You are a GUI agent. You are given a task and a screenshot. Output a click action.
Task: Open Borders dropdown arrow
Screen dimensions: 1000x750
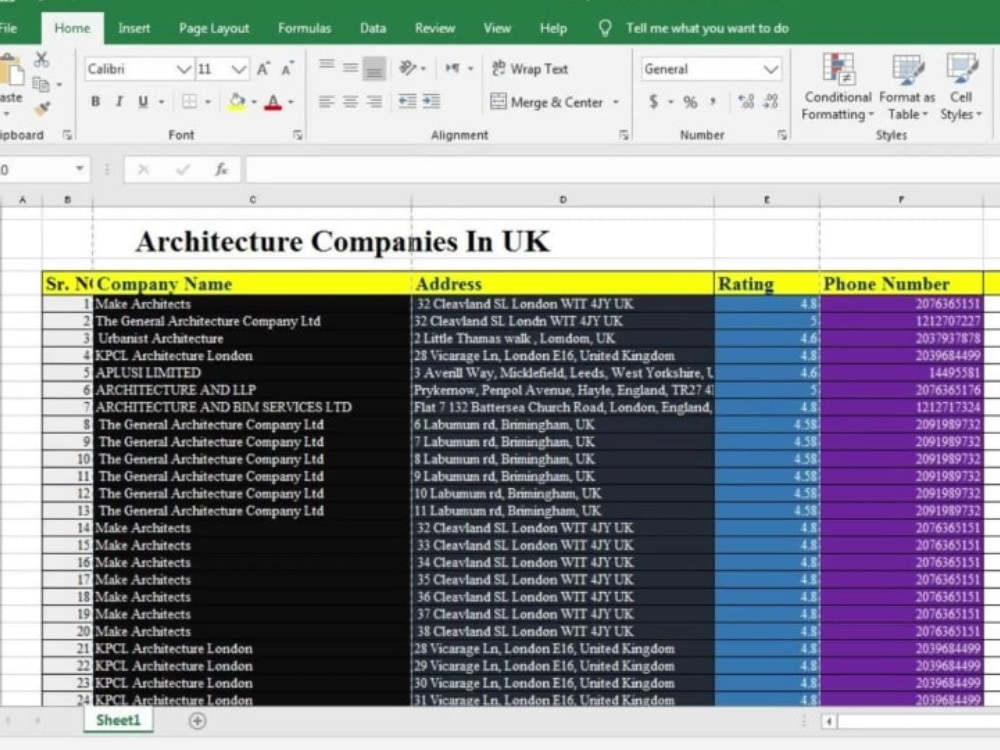click(x=208, y=102)
